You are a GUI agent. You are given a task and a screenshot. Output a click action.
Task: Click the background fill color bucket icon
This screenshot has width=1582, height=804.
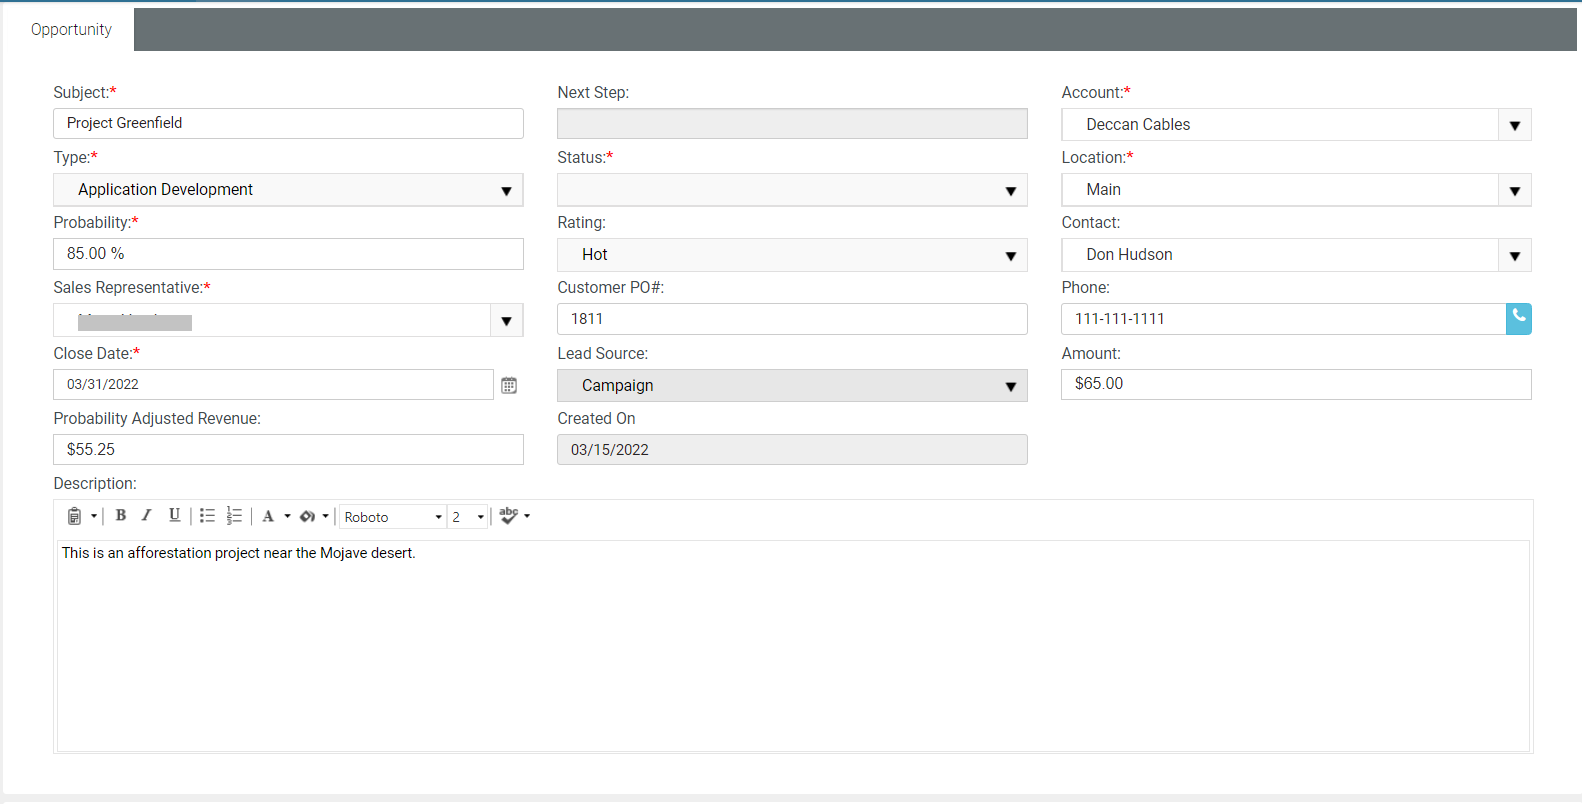(307, 516)
